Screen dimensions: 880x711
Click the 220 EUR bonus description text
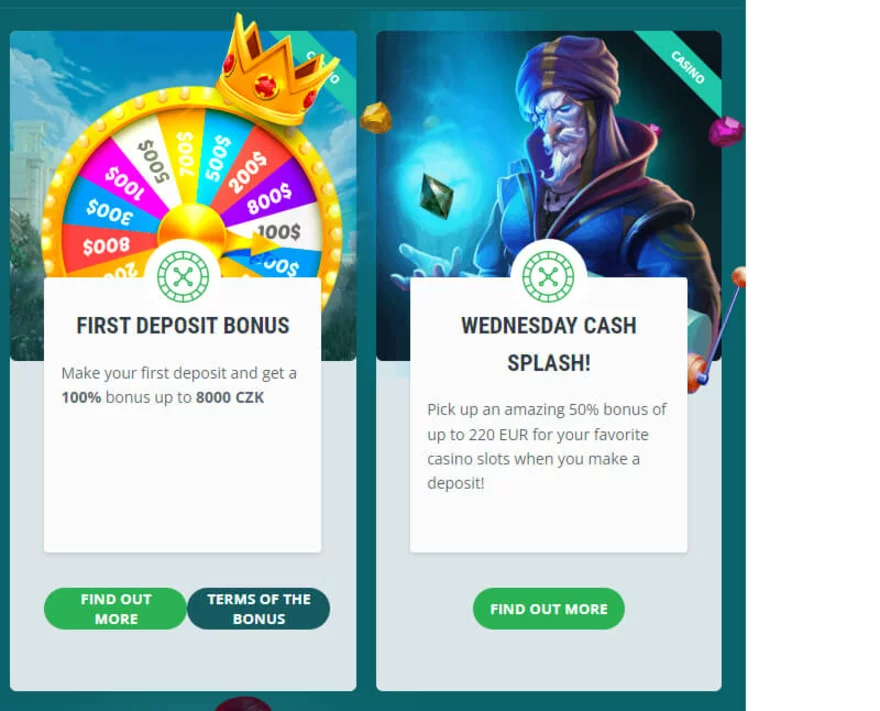pyautogui.click(x=547, y=446)
